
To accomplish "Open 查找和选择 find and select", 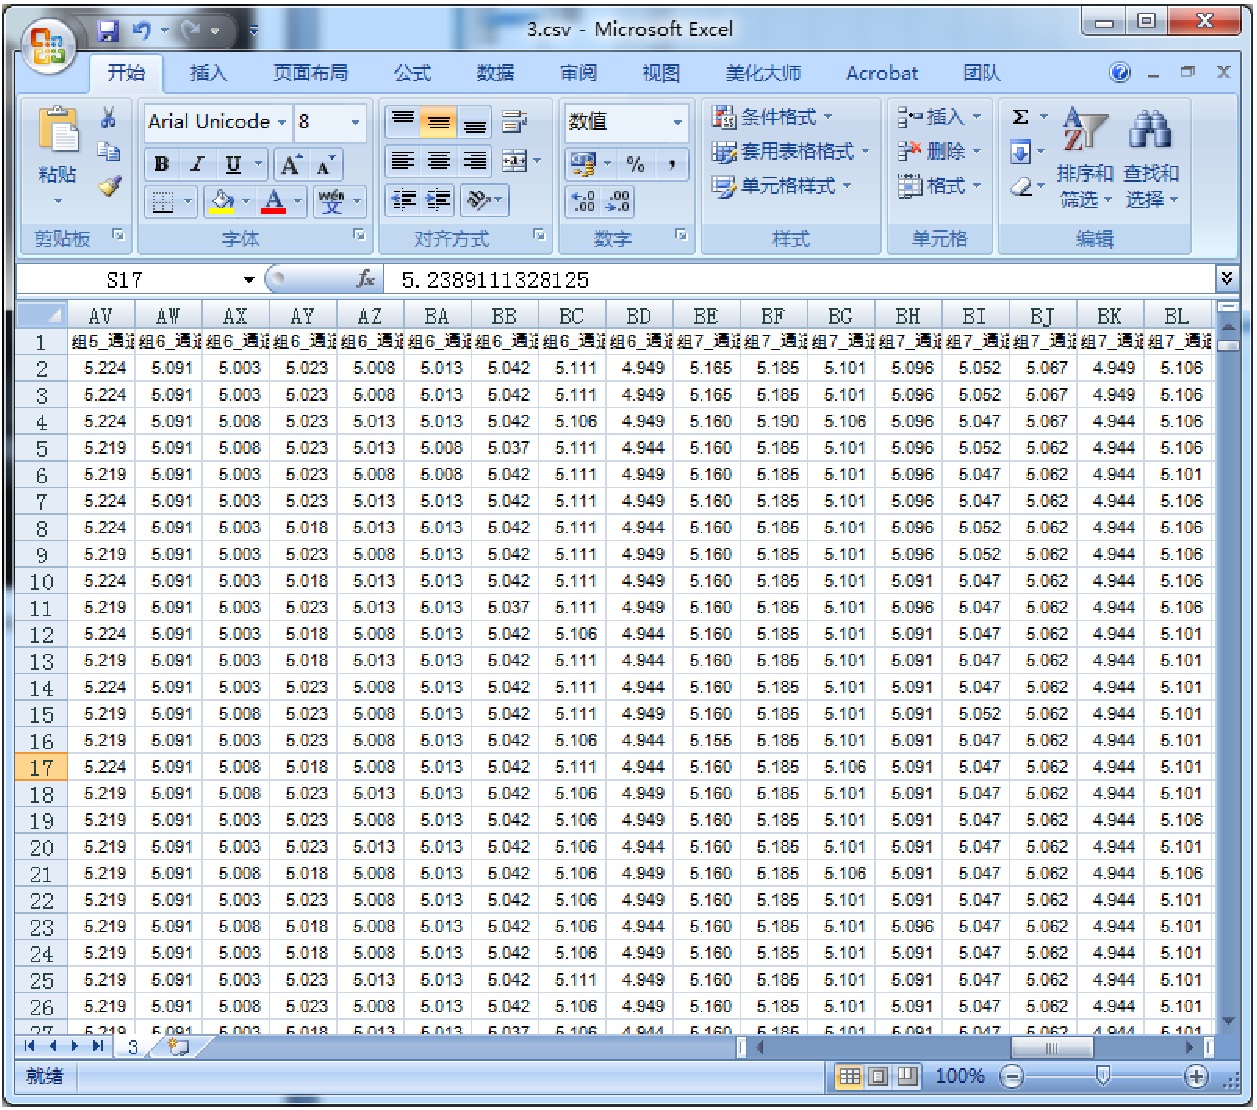I will pyautogui.click(x=1151, y=158).
